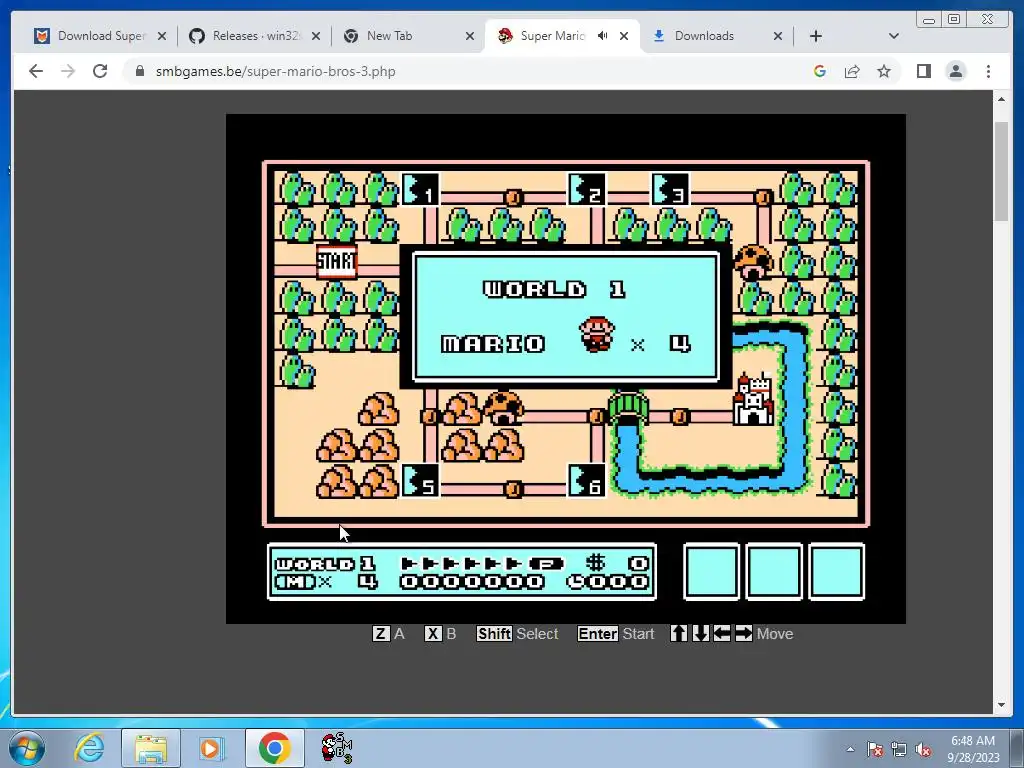The image size is (1024, 768).
Task: Mute audio via Super Mario tab speaker icon
Action: coord(602,36)
